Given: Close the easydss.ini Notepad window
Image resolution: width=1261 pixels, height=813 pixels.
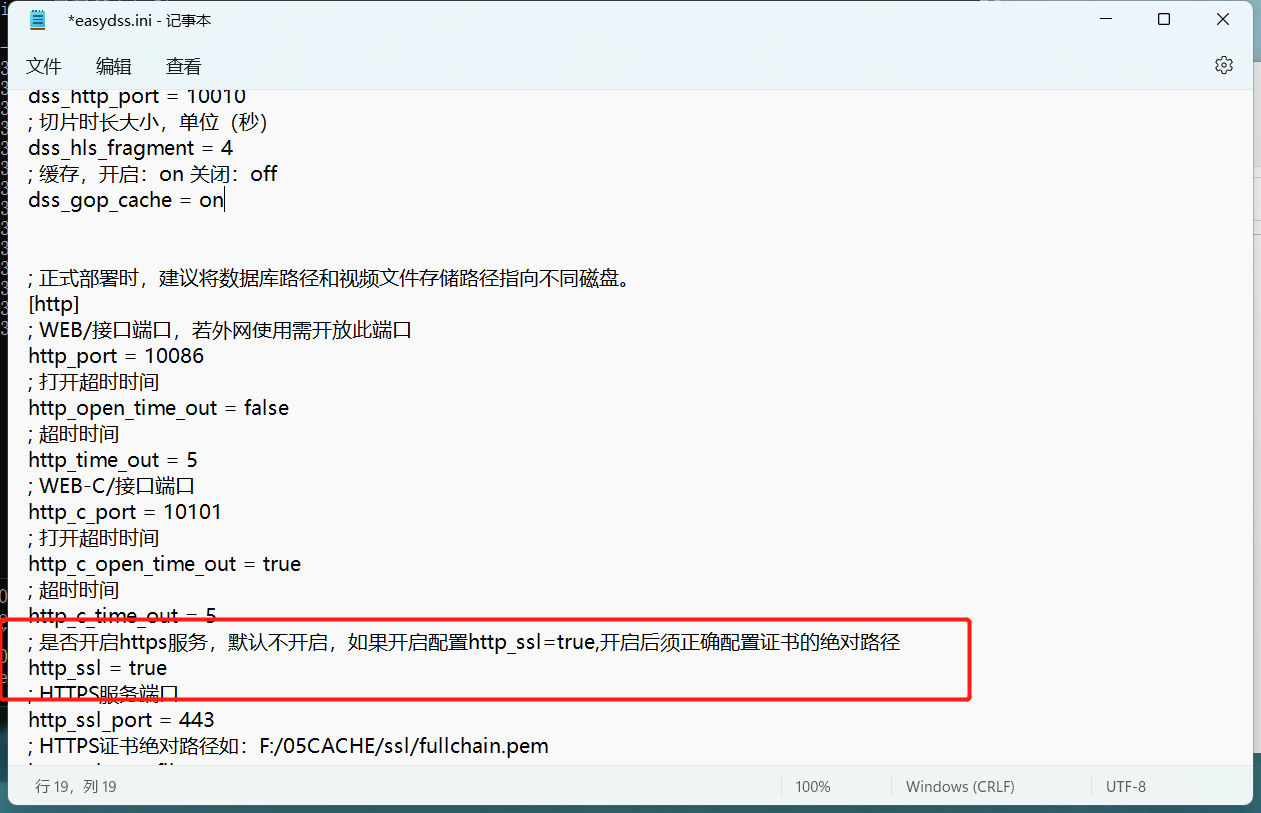Looking at the screenshot, I should pyautogui.click(x=1223, y=19).
